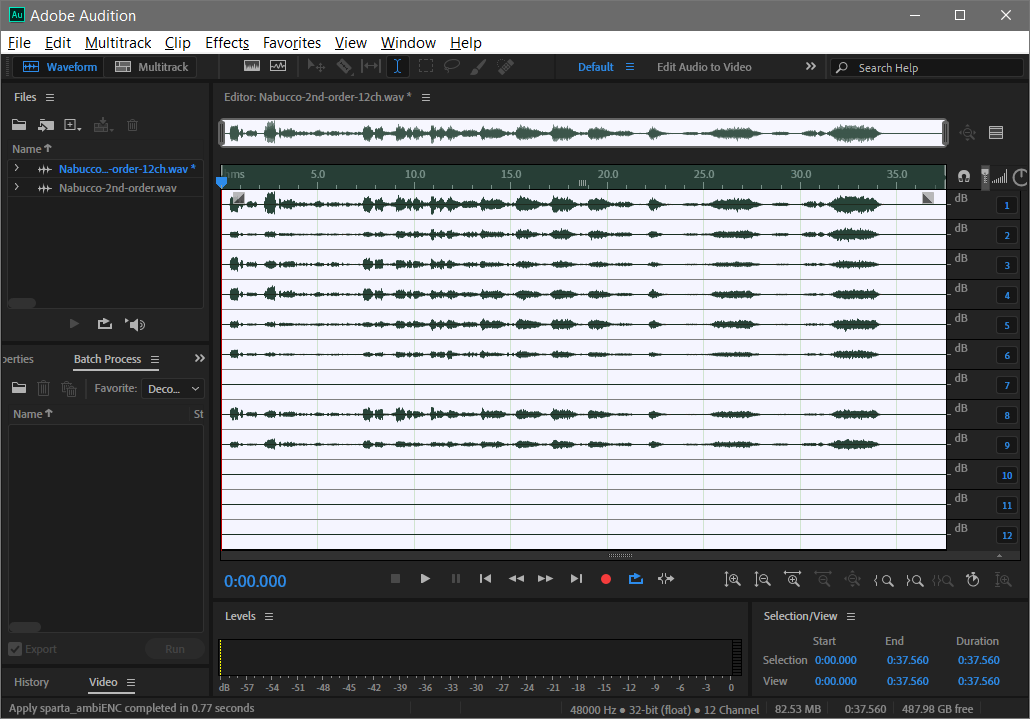Screen dimensions: 1030x719
Task: Toggle channel 5 enable button
Action: pos(1006,325)
